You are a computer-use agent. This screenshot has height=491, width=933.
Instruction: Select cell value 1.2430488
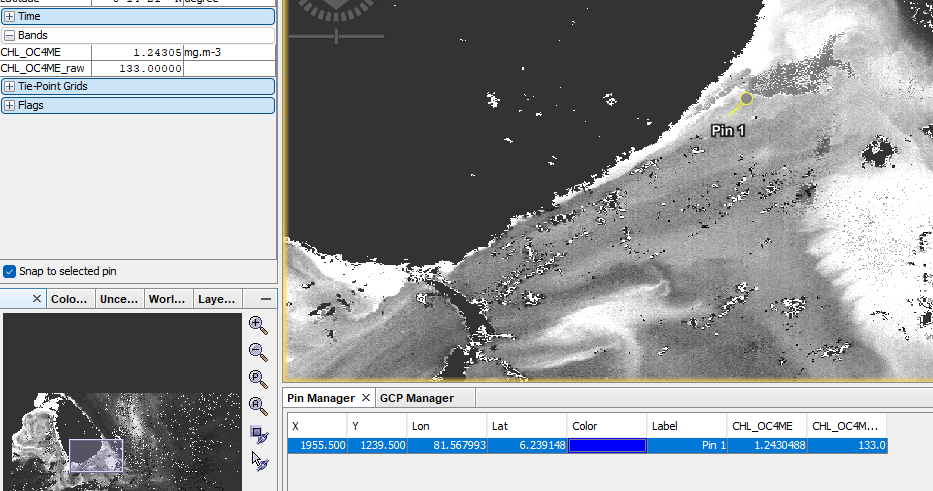[x=767, y=445]
